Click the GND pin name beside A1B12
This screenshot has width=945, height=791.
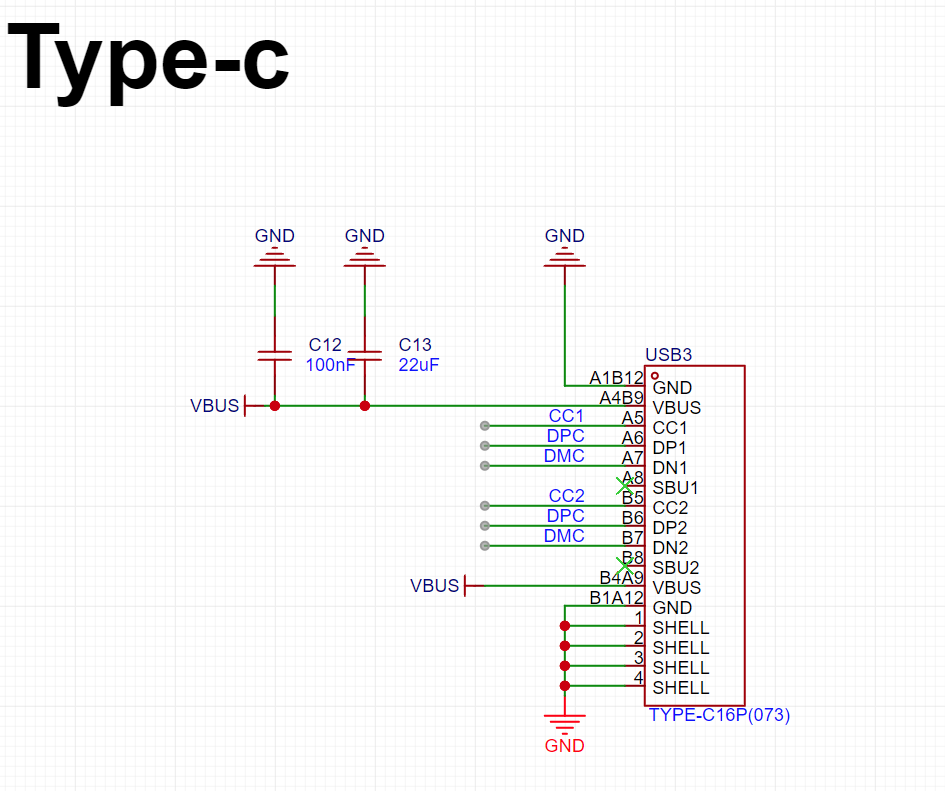pyautogui.click(x=672, y=388)
